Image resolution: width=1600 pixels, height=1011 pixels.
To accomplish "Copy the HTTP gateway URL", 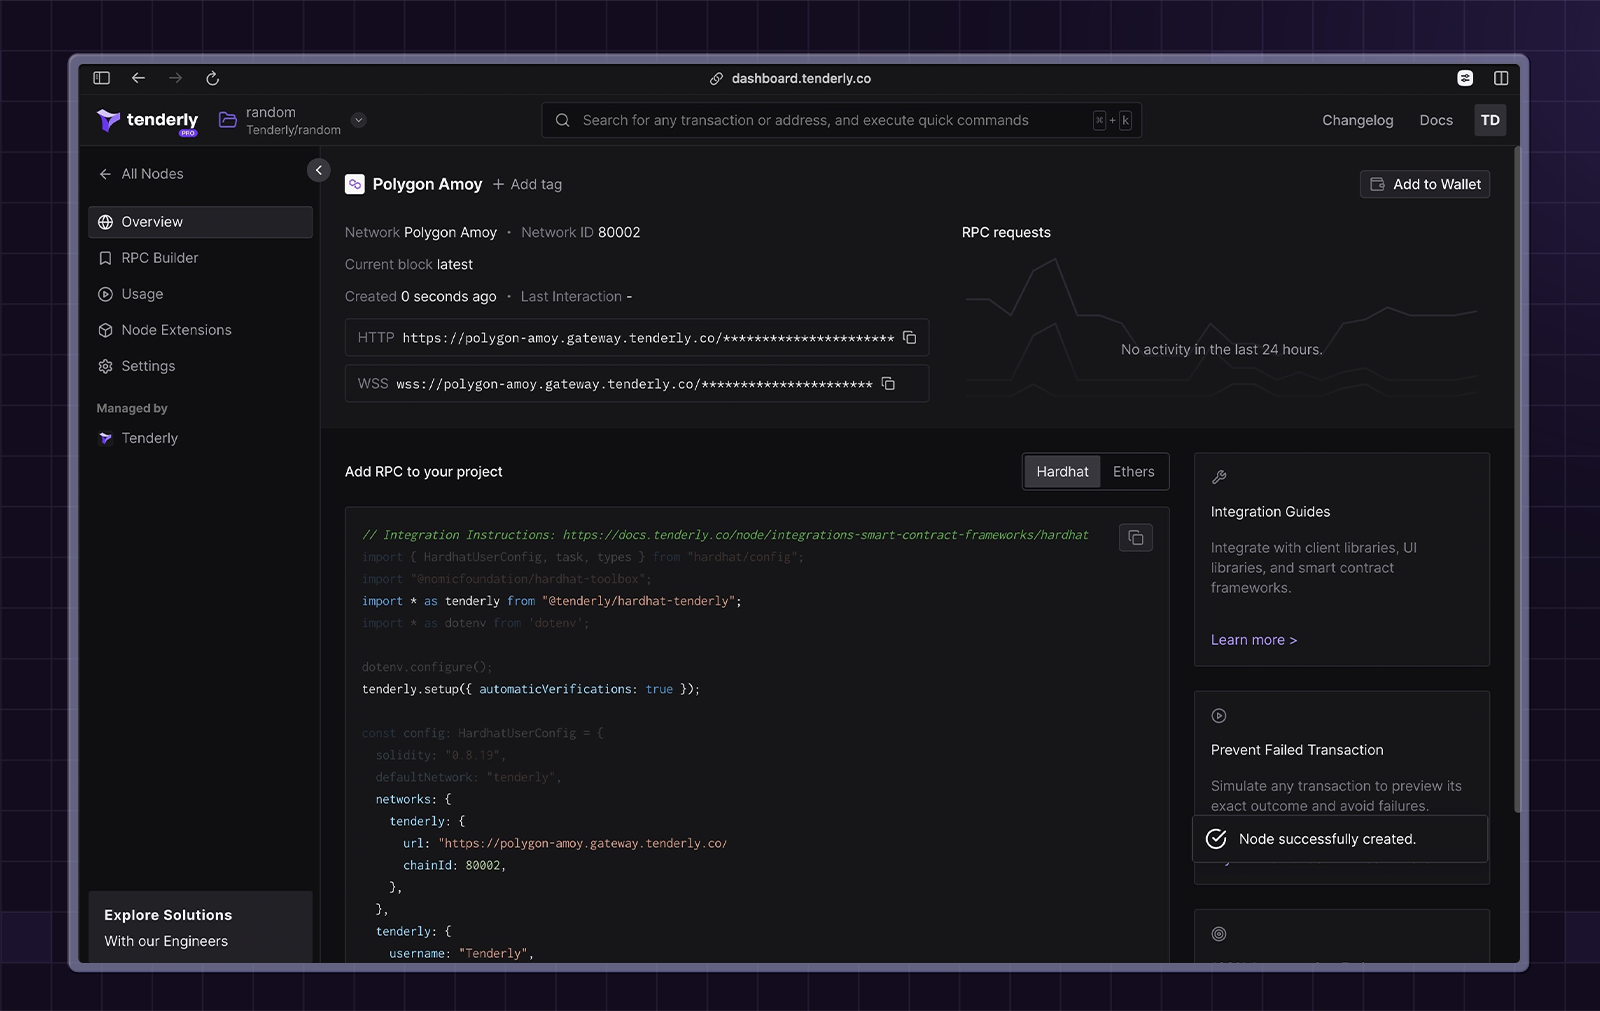I will (909, 338).
